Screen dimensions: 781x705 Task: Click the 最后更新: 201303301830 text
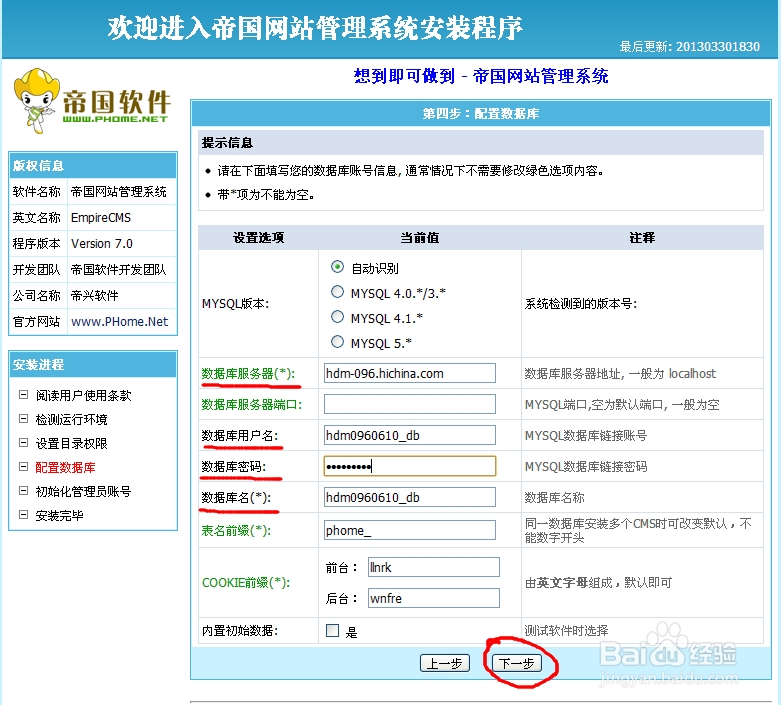[x=690, y=46]
